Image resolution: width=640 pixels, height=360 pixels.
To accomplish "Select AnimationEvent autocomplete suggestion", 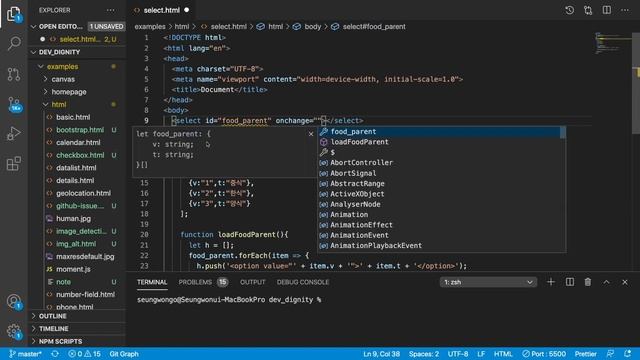I will click(439, 235).
